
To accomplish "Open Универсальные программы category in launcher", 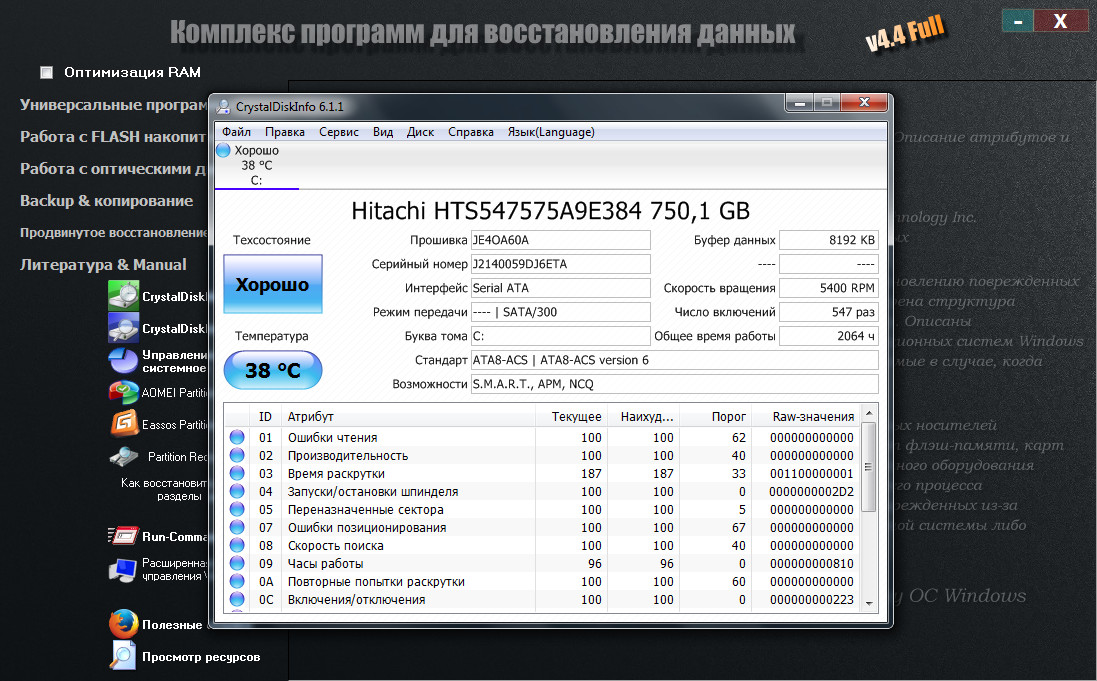I will pos(114,105).
